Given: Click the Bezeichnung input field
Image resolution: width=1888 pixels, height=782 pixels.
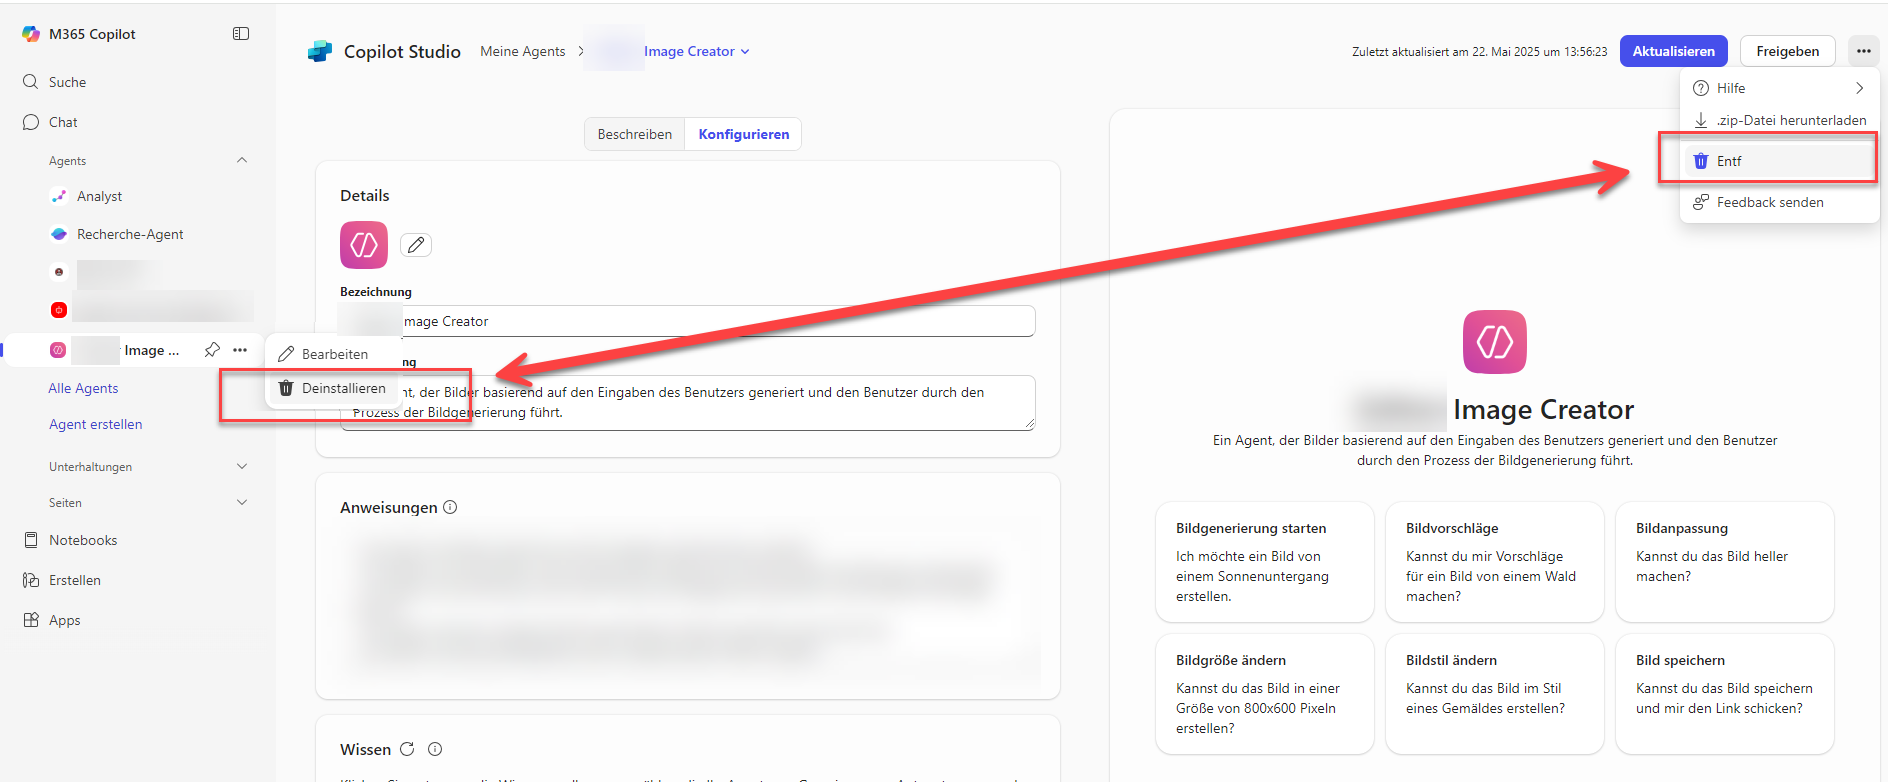Looking at the screenshot, I should pyautogui.click(x=688, y=321).
